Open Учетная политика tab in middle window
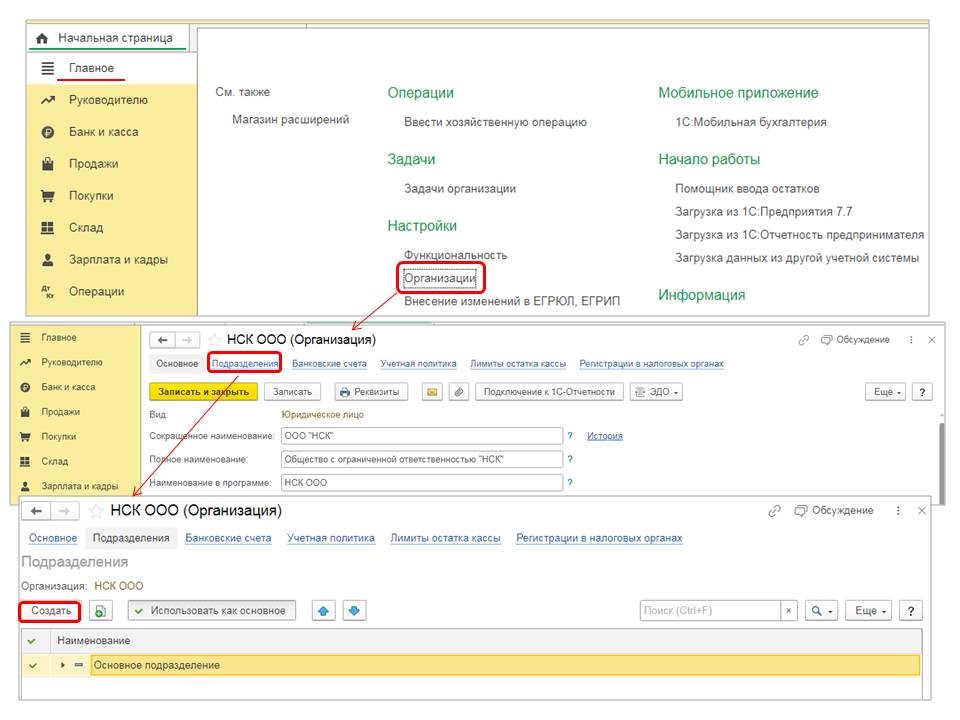Image resolution: width=960 pixels, height=720 pixels. click(418, 364)
